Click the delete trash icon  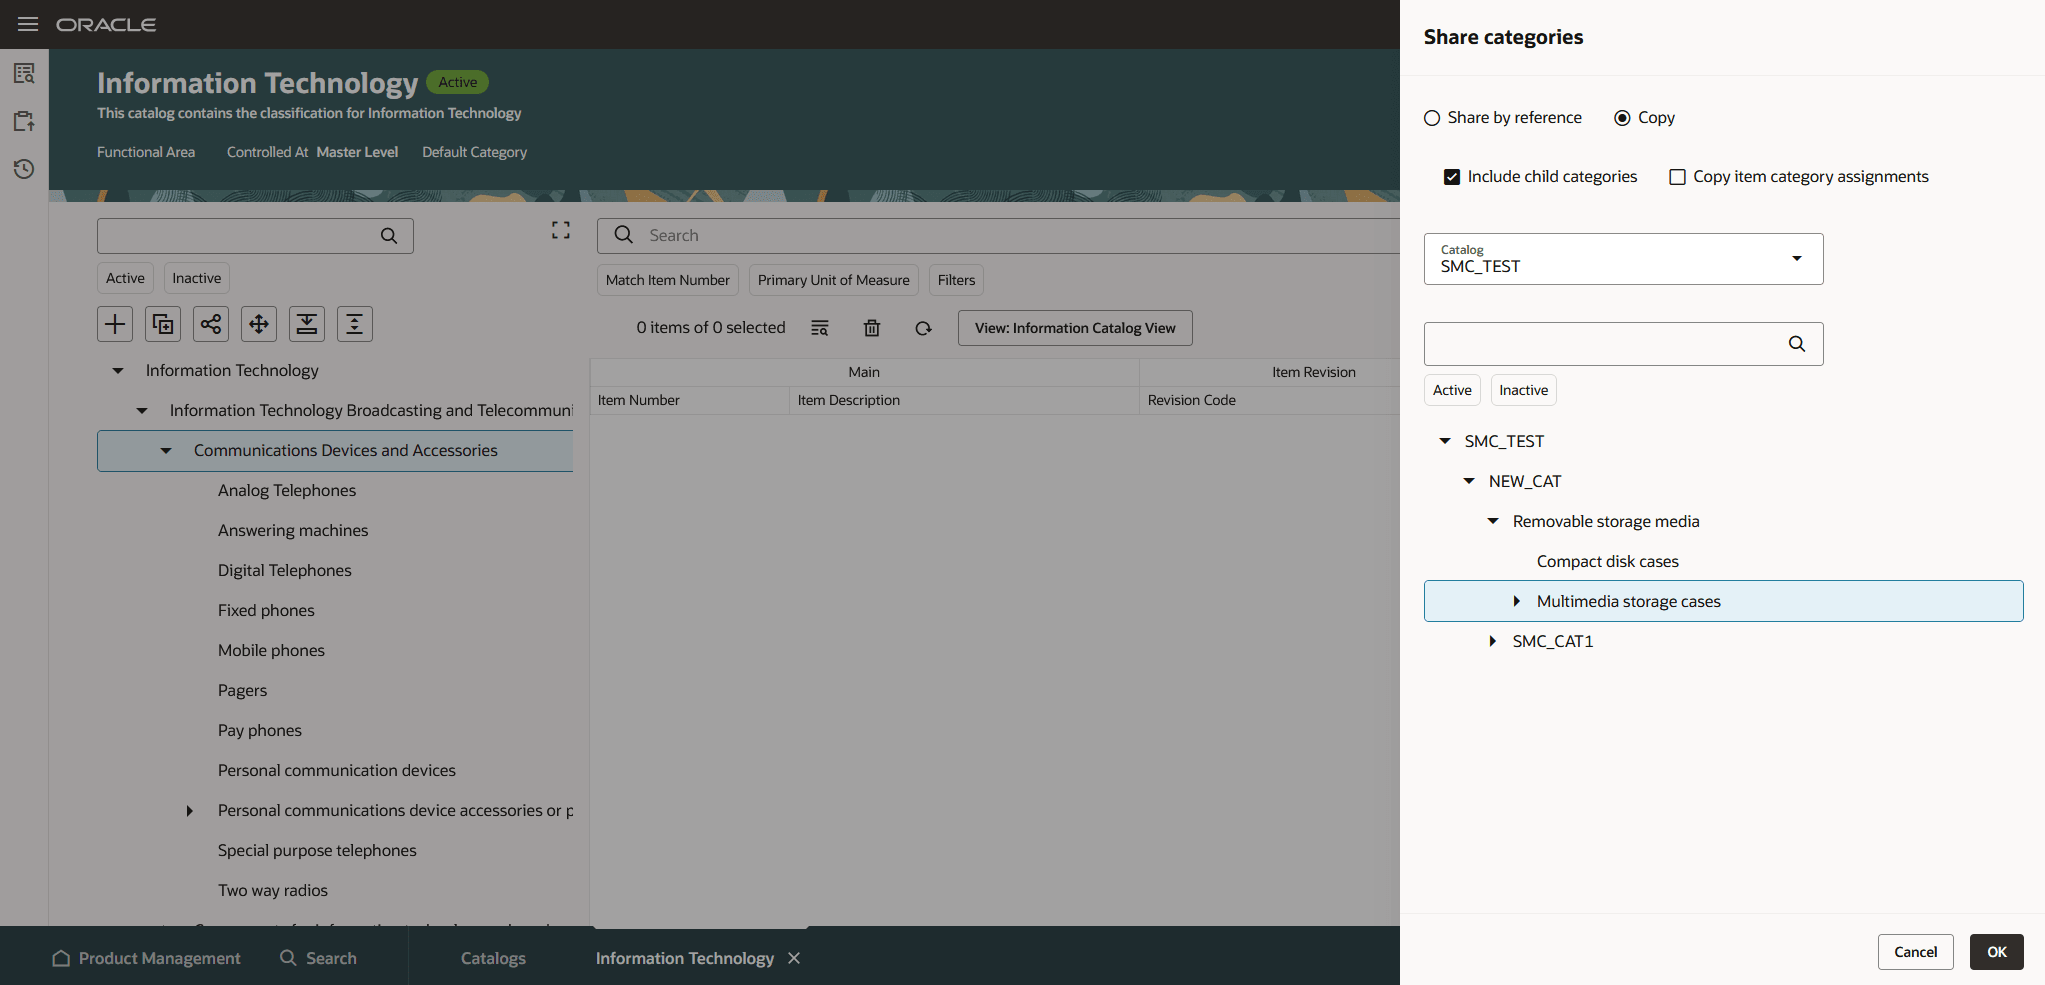(x=872, y=328)
